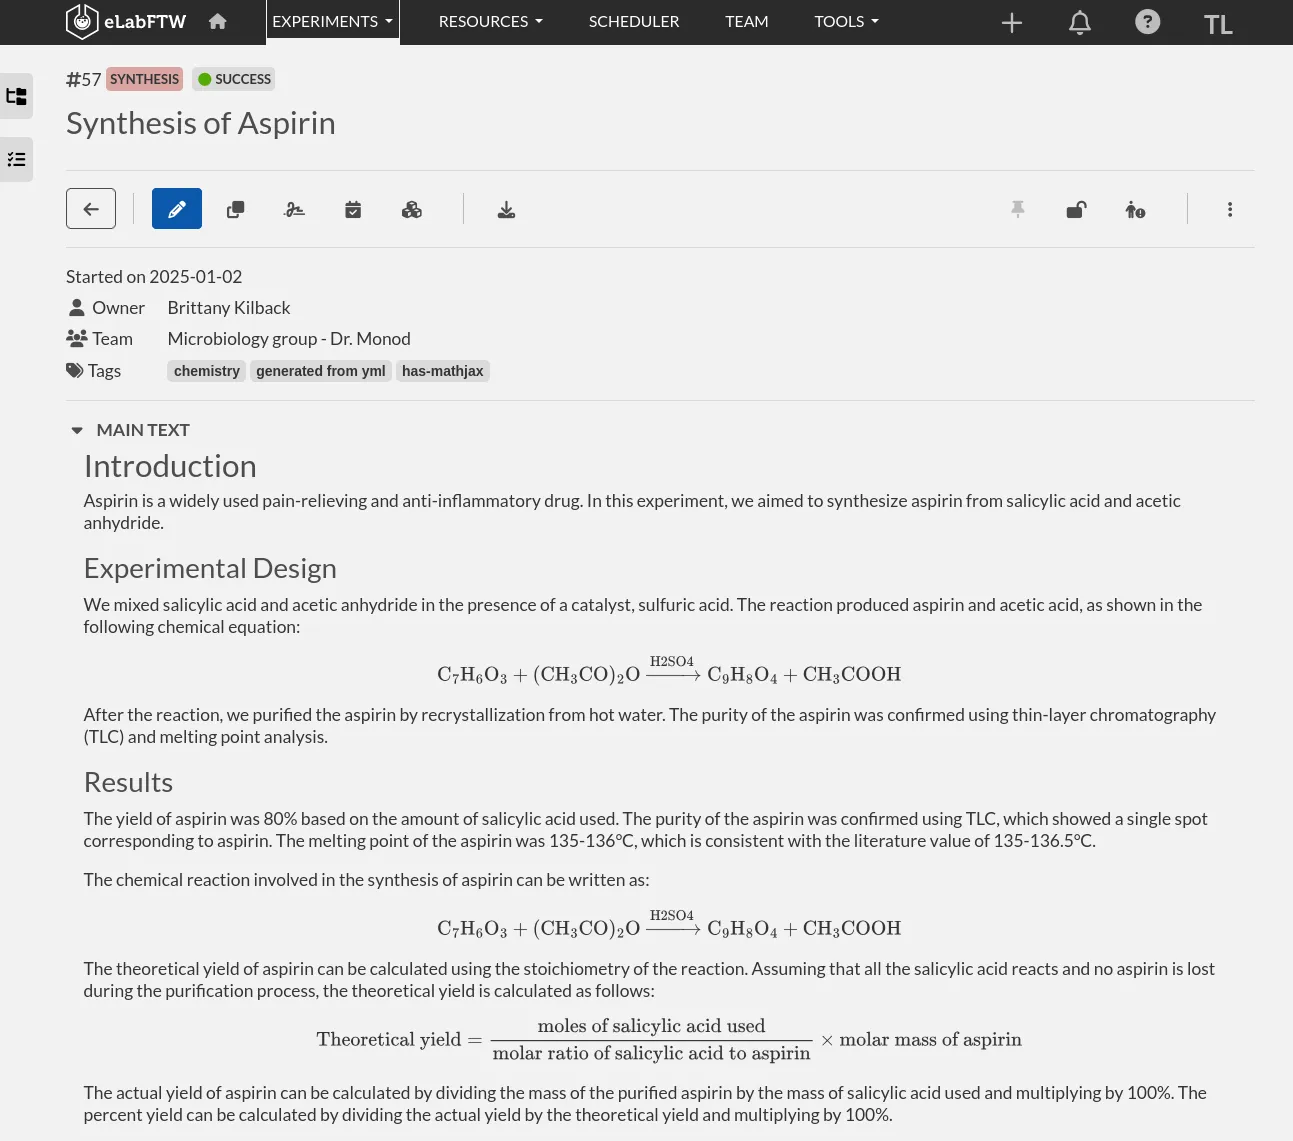Click the back arrow button
Screen dimensions: 1293x1141
[91, 209]
